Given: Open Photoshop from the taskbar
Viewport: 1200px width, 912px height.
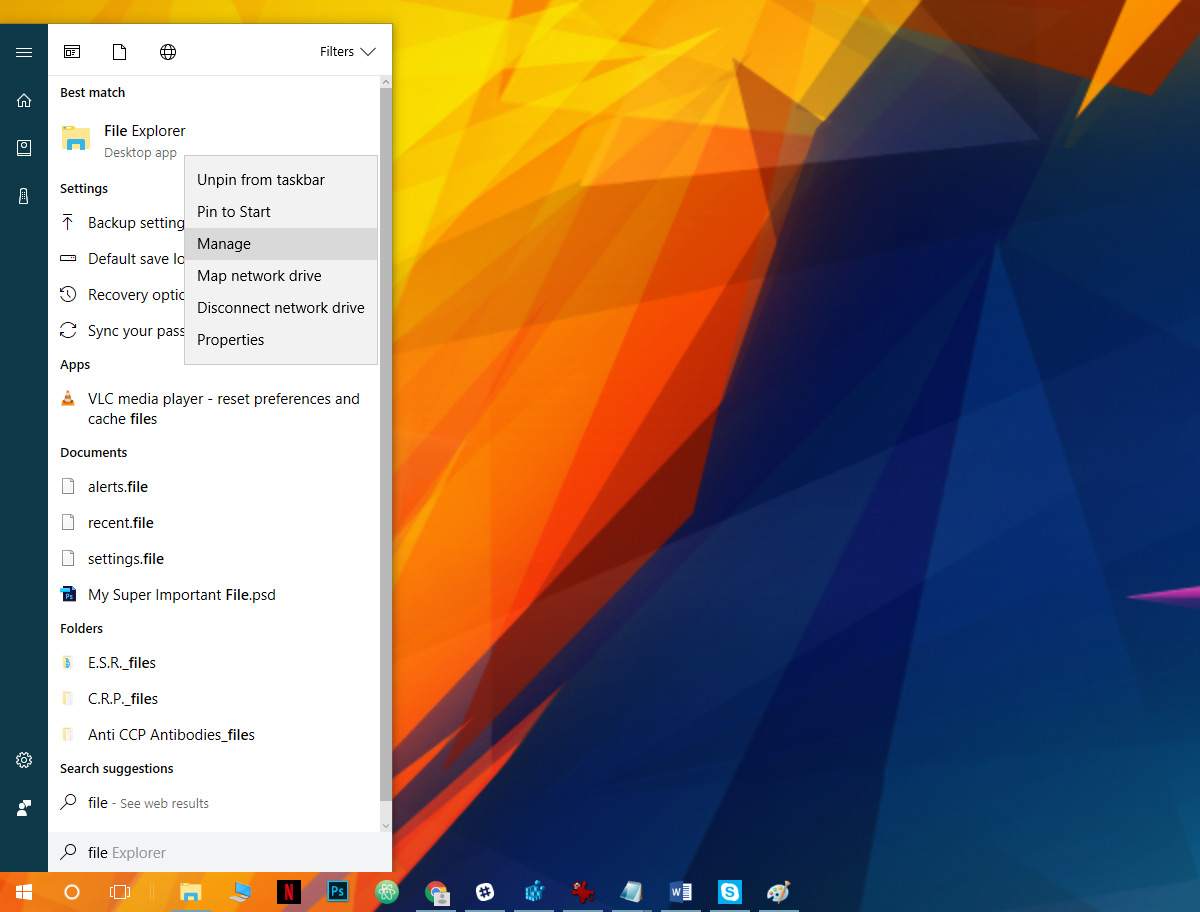Looking at the screenshot, I should click(338, 891).
